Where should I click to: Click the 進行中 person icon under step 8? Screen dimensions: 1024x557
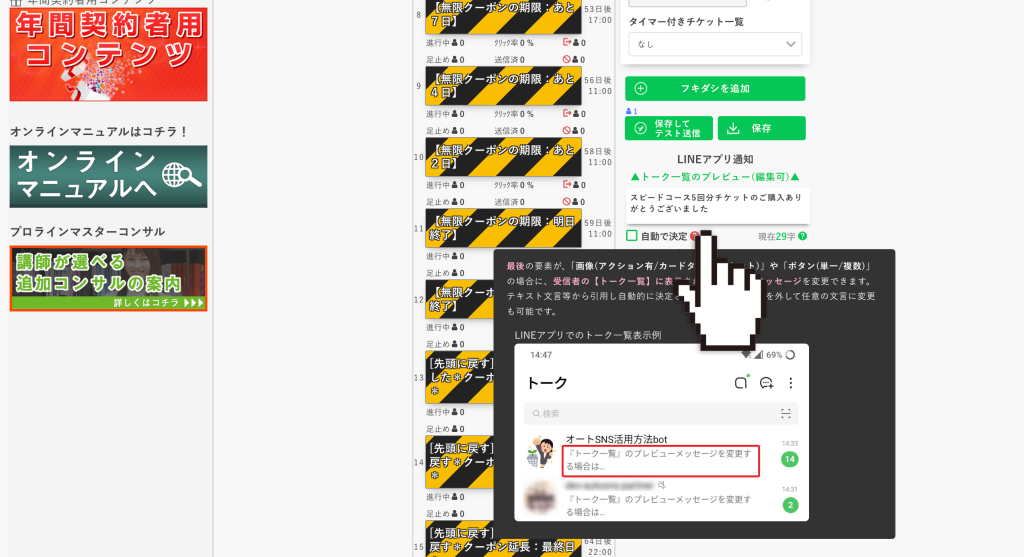pyautogui.click(x=455, y=43)
